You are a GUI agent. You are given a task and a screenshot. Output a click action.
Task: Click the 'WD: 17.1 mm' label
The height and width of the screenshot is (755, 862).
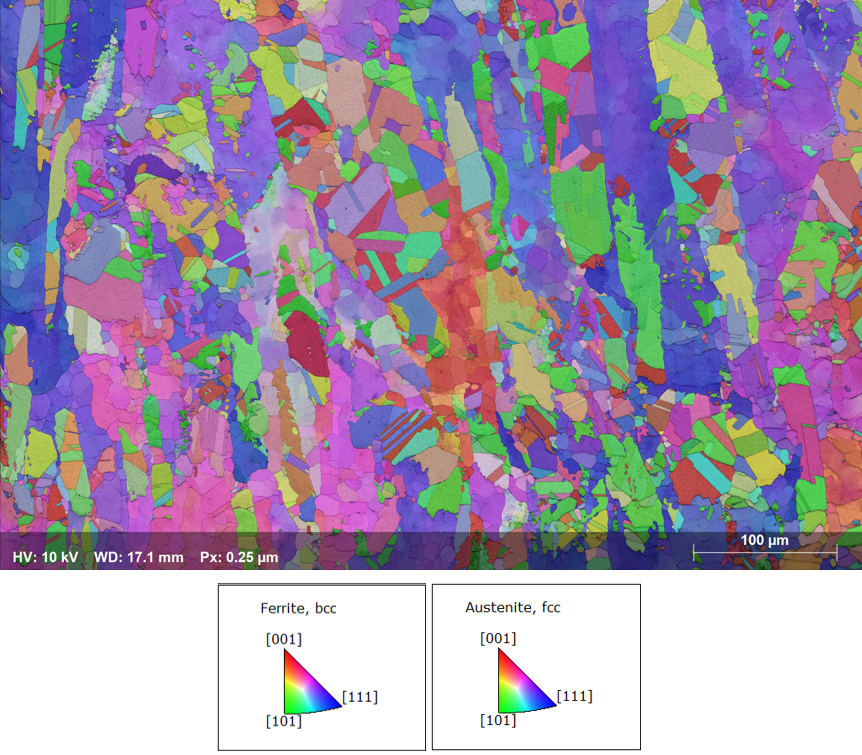139,557
